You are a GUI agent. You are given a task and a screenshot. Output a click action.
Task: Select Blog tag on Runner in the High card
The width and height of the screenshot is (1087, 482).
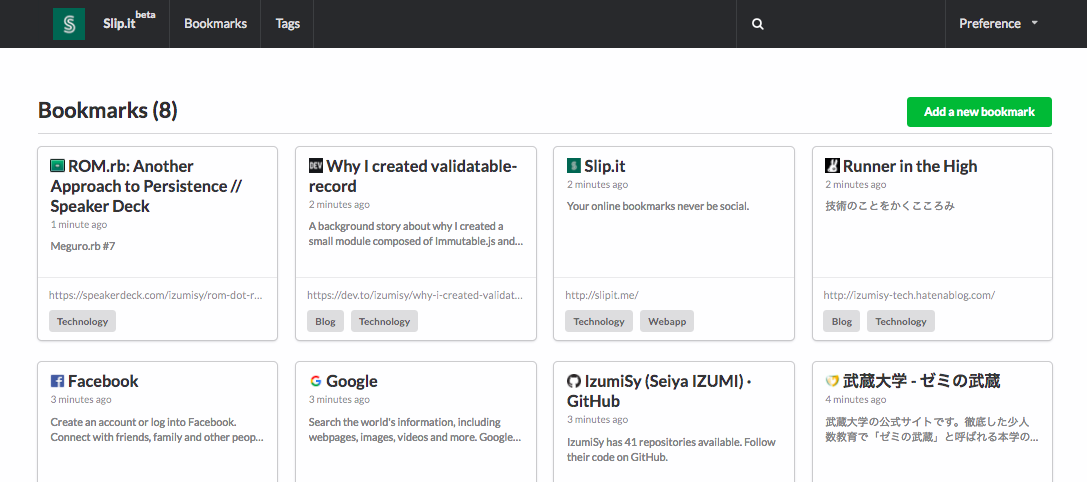click(842, 321)
